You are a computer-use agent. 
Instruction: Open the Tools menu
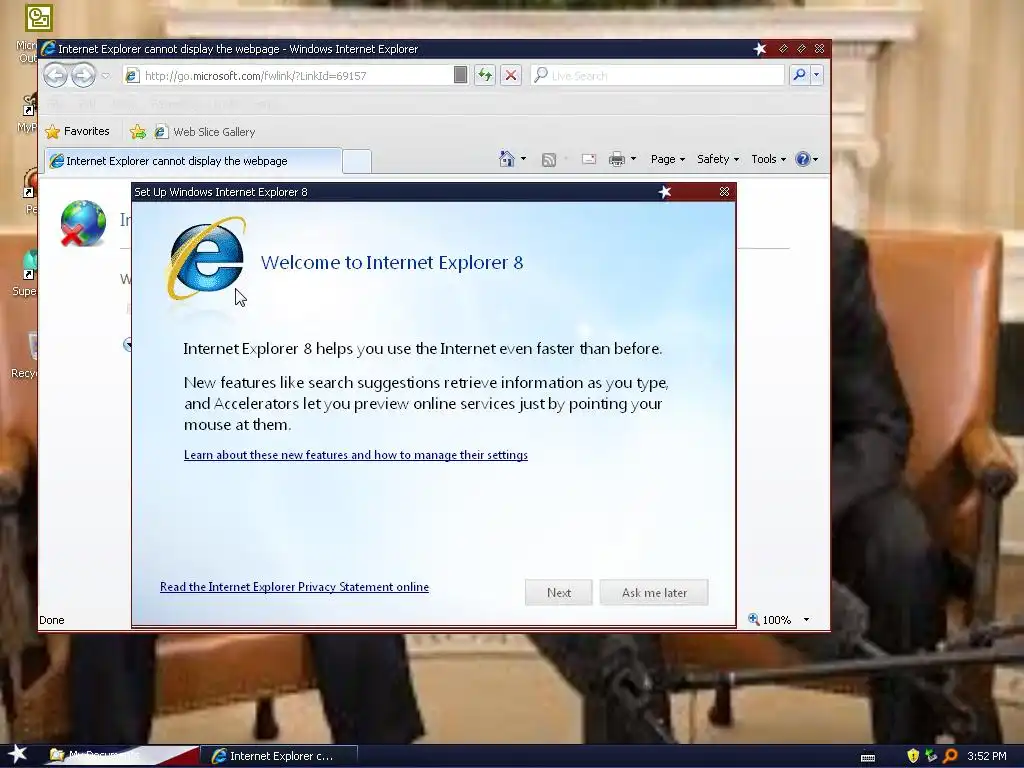coord(768,159)
